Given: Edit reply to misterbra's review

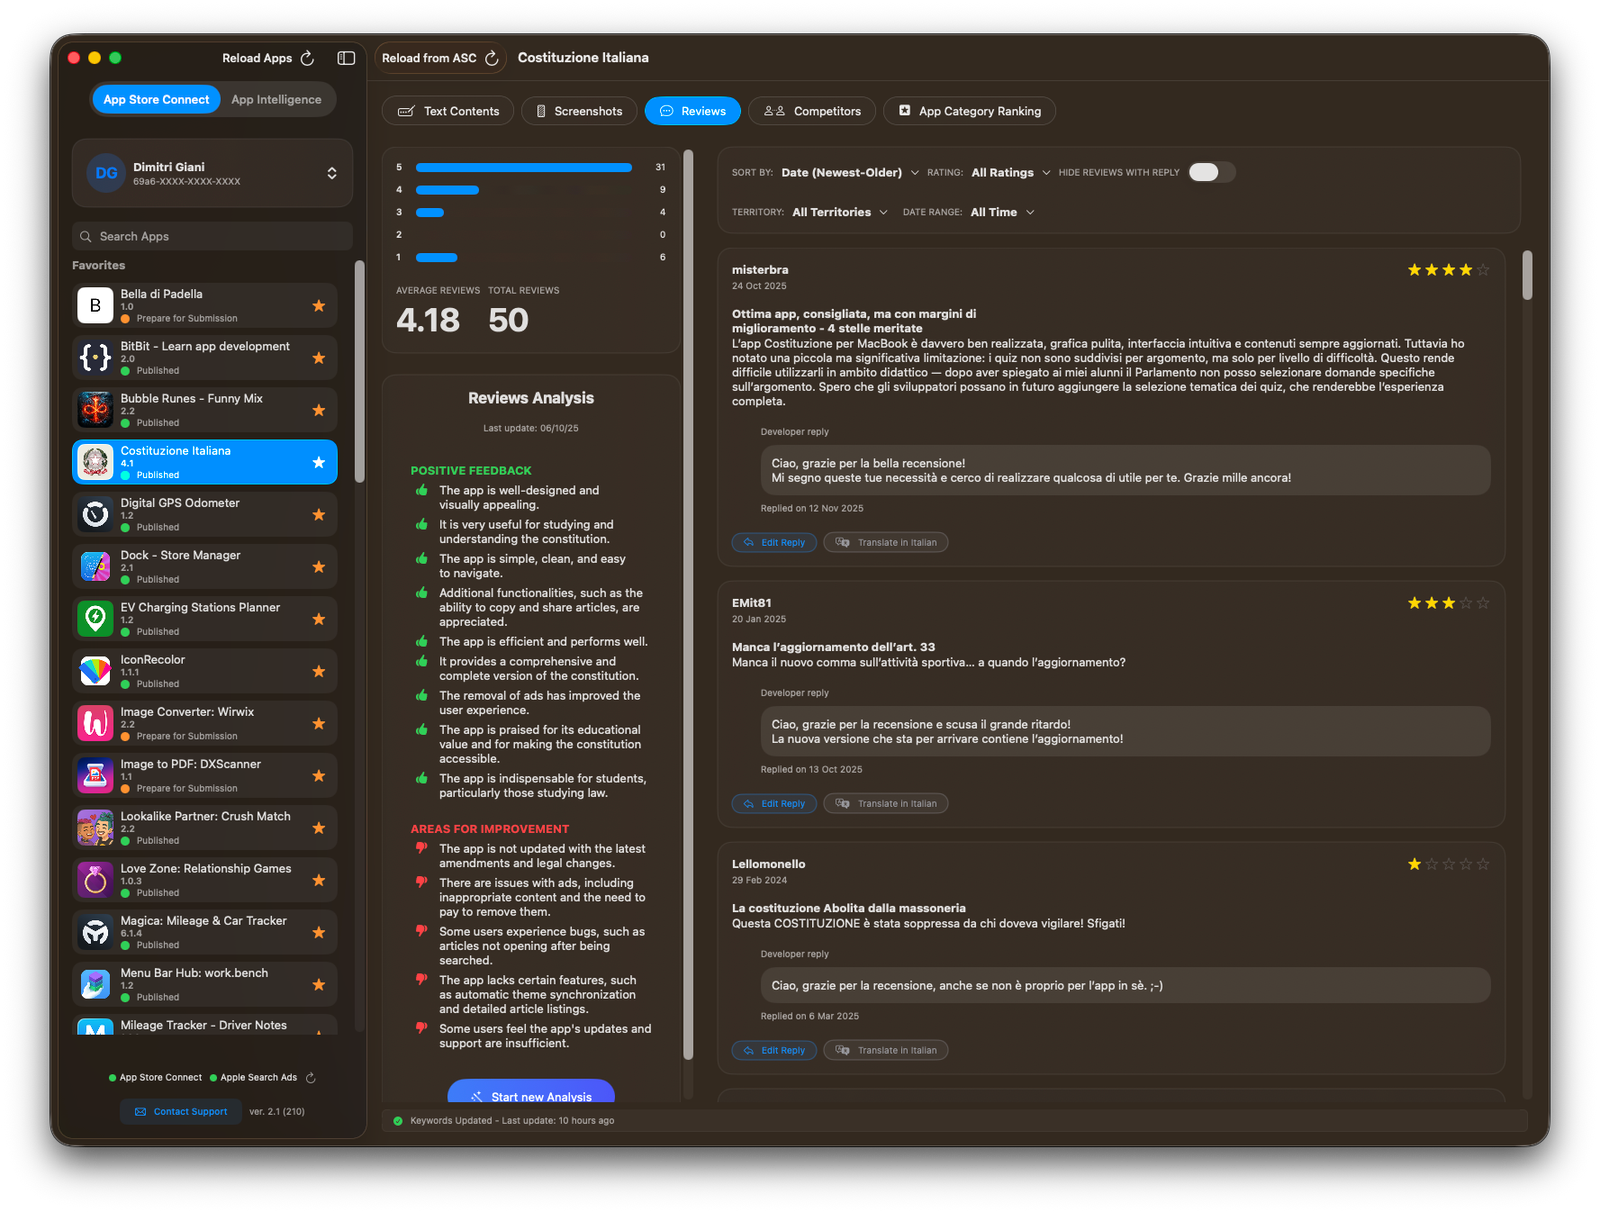Looking at the screenshot, I should pos(773,541).
